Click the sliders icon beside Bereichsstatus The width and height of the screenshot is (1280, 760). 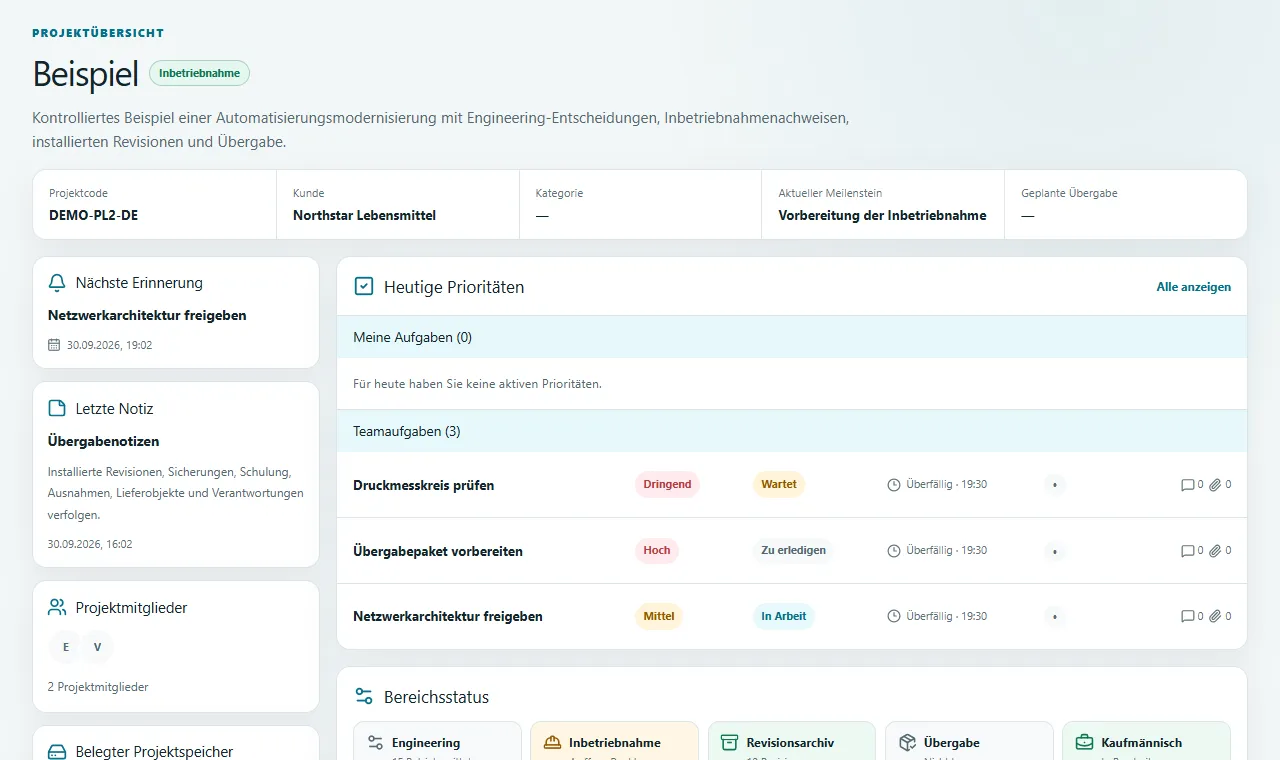tap(364, 697)
